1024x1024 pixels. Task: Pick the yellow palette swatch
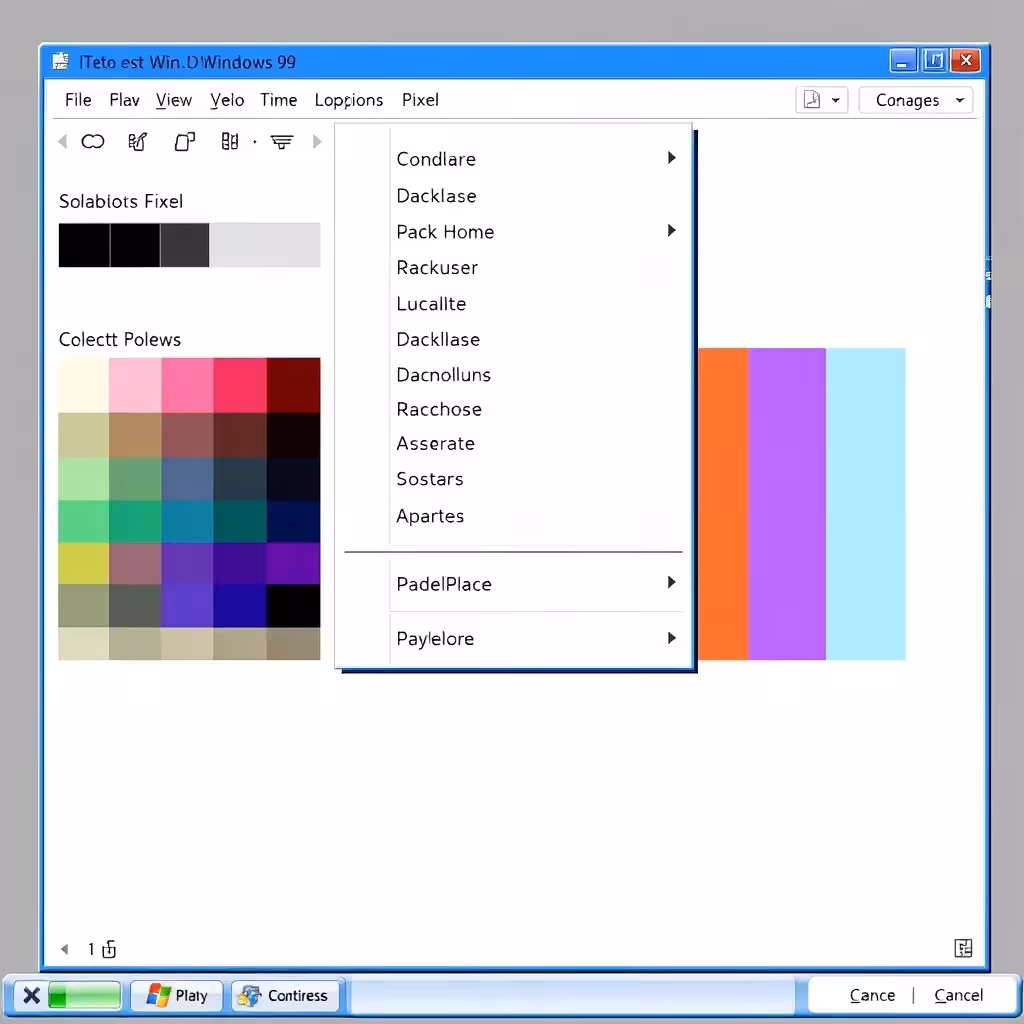[84, 563]
